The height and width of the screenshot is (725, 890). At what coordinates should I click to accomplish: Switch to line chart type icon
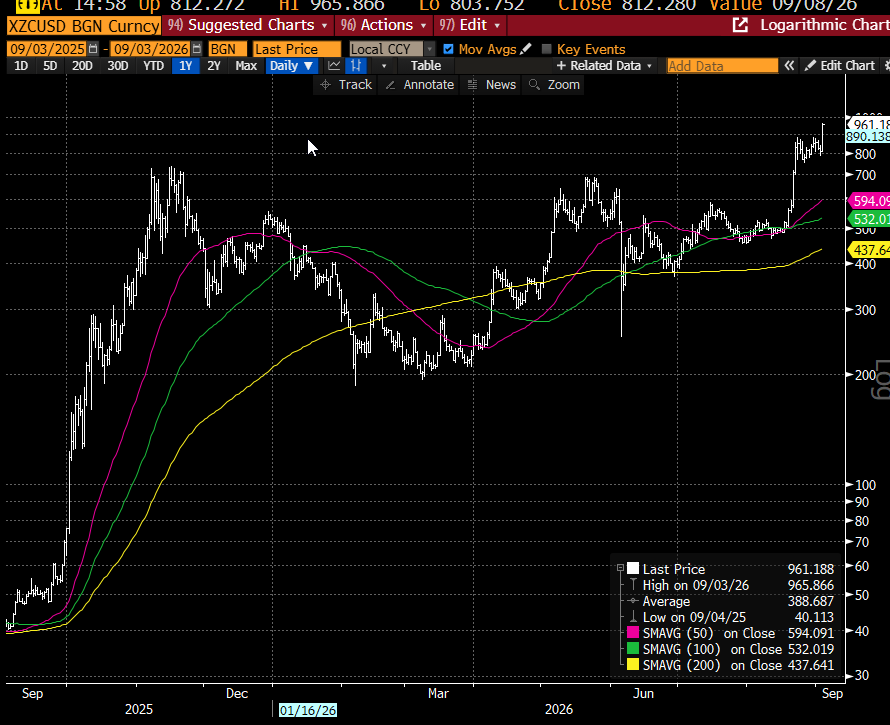[x=334, y=66]
